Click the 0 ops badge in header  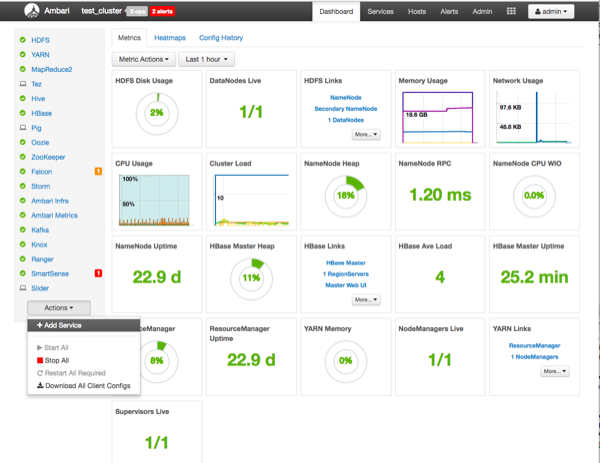tap(136, 12)
